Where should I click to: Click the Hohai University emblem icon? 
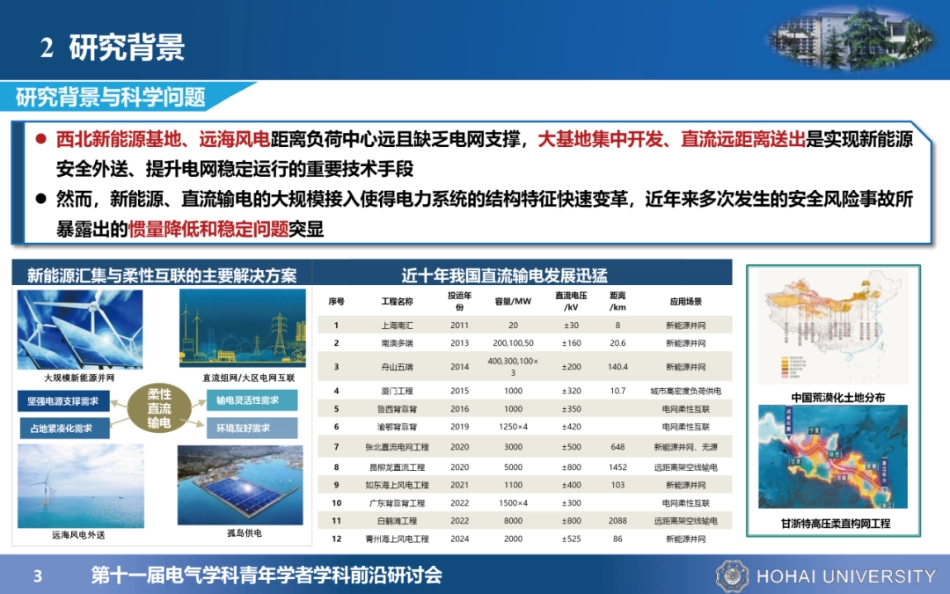click(x=735, y=575)
